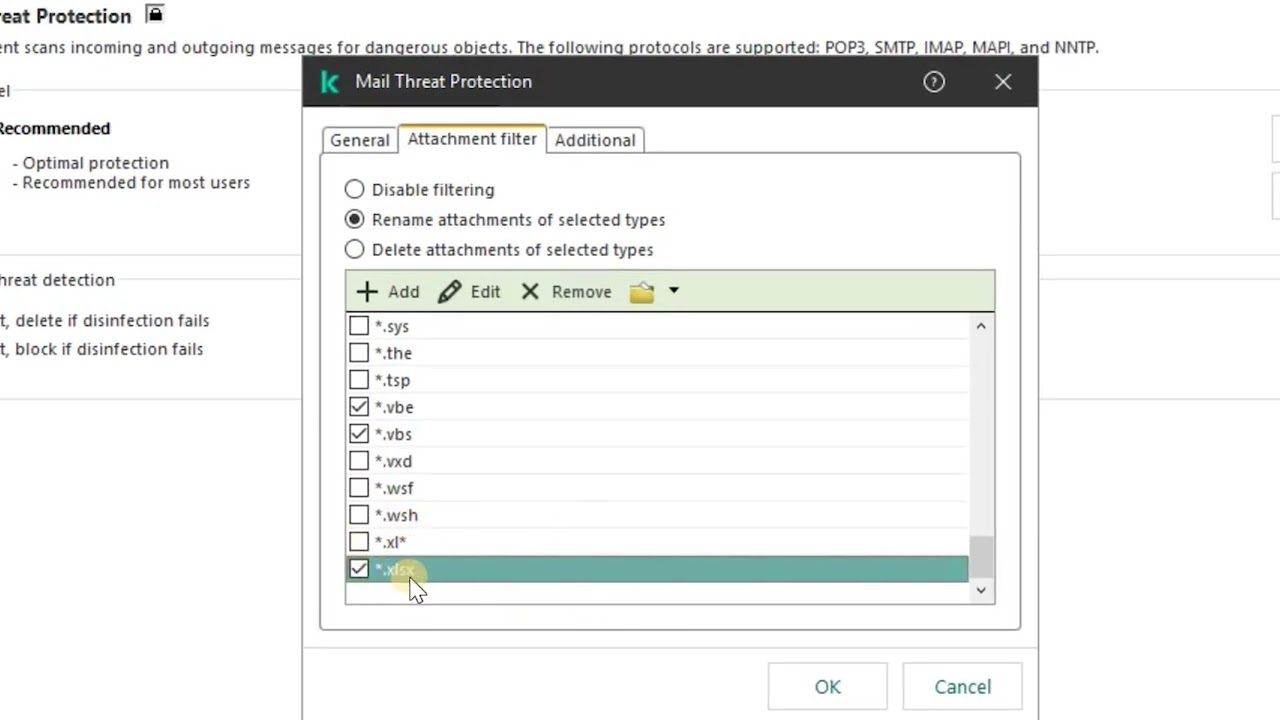
Task: Click the Edit pencil icon
Action: [x=449, y=291]
